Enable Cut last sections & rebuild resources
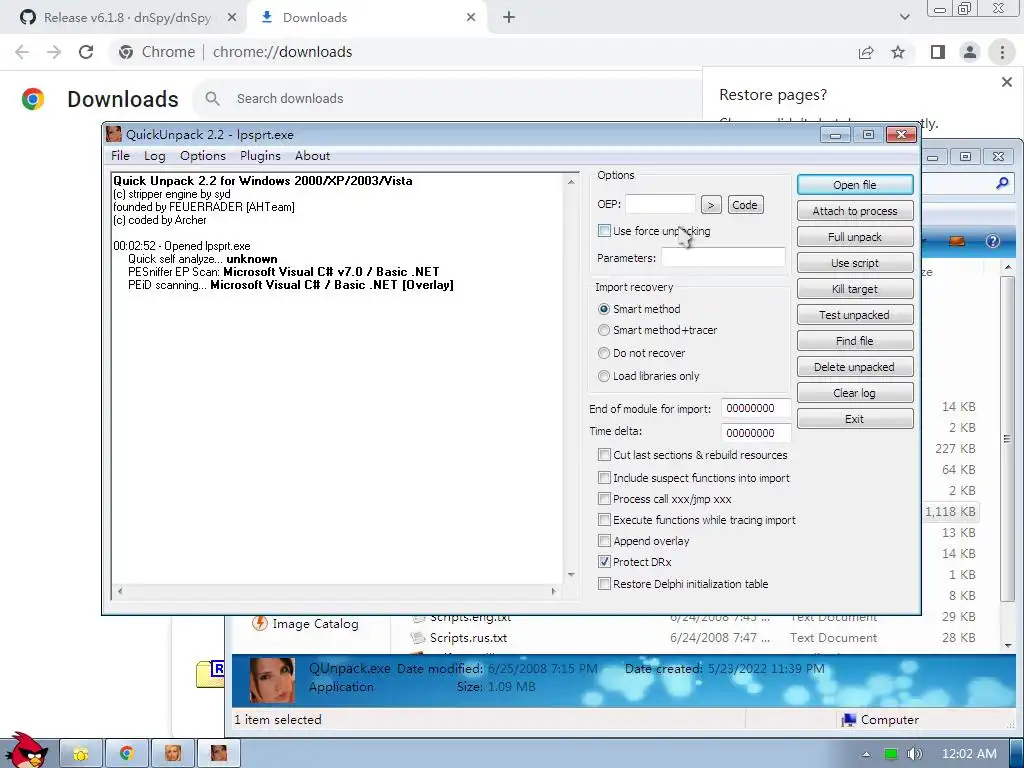The image size is (1024, 768). pyautogui.click(x=604, y=455)
